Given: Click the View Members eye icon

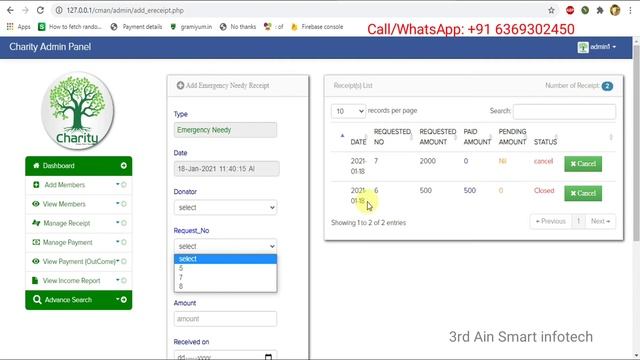Looking at the screenshot, I should point(36,204).
